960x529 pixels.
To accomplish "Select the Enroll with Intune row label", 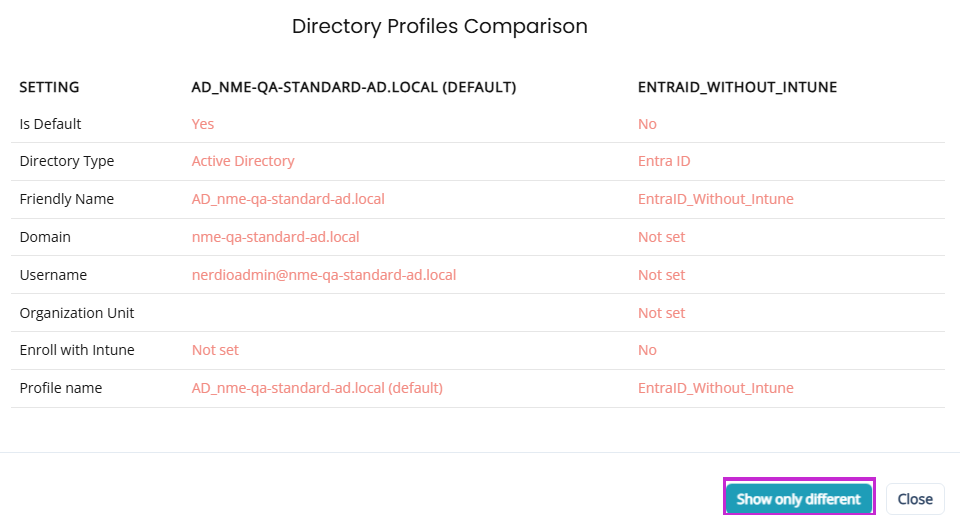I will (x=77, y=350).
